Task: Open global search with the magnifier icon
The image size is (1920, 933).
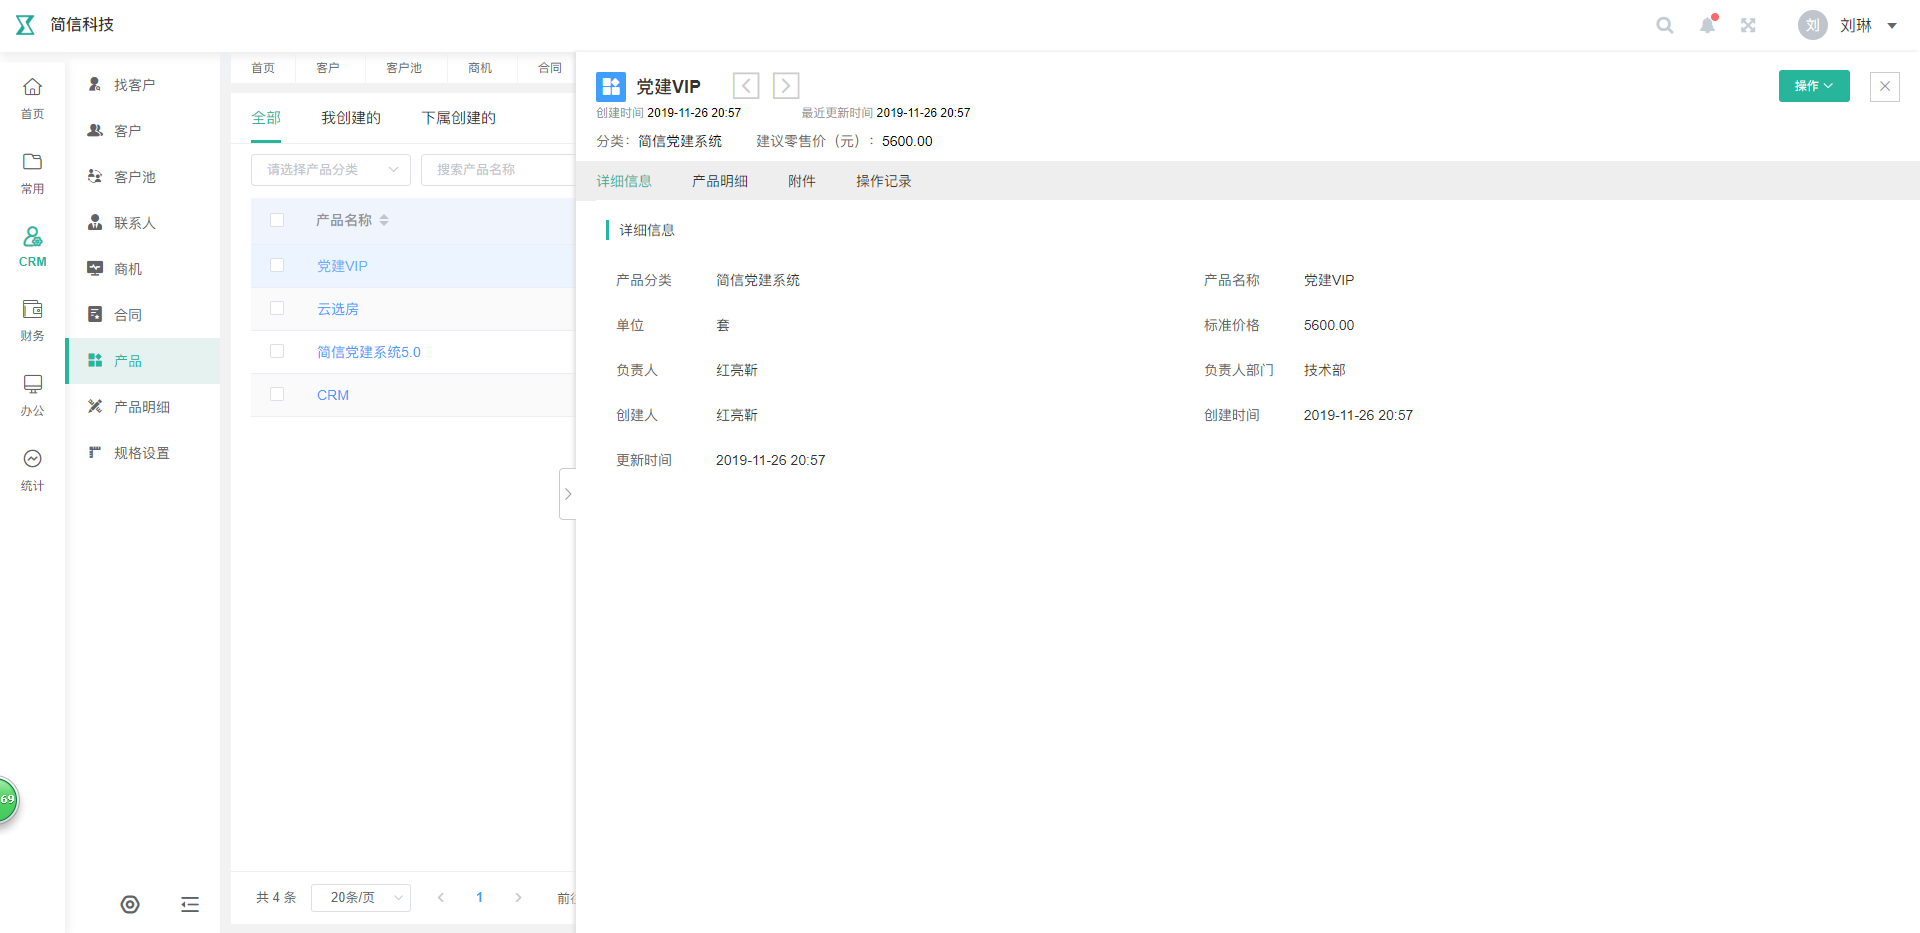Action: coord(1664,25)
